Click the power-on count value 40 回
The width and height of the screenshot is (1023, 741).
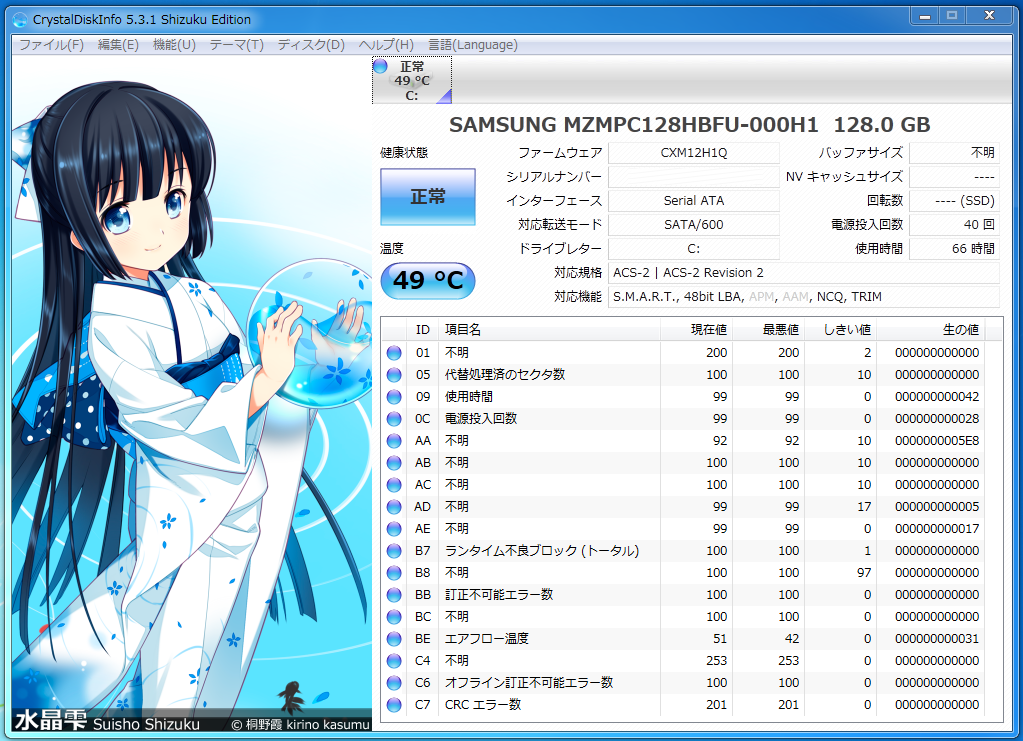954,225
